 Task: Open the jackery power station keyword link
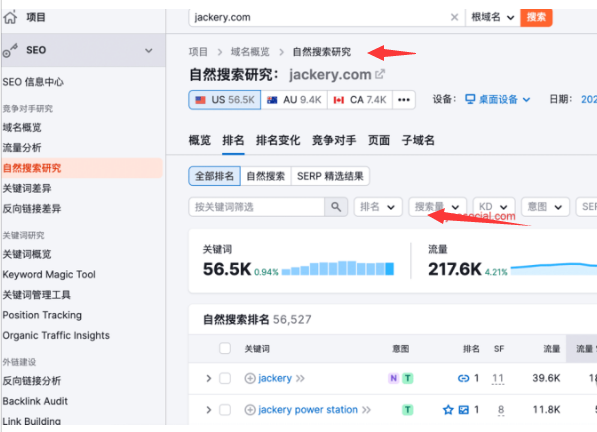click(x=308, y=410)
